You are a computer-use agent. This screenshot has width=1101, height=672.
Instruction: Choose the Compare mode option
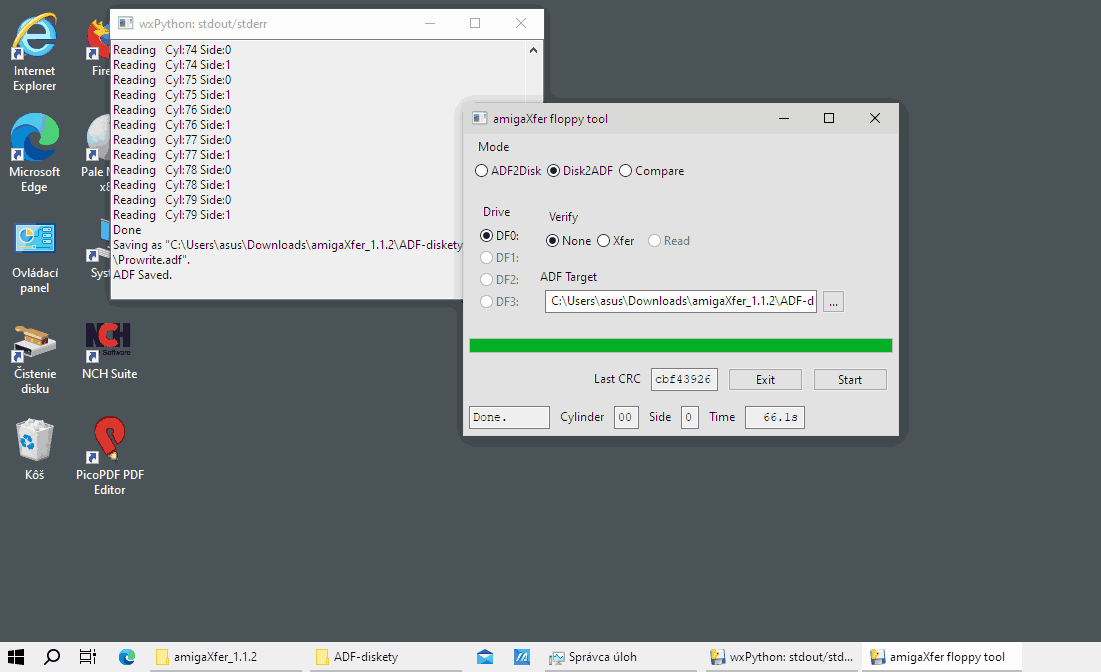pos(626,171)
